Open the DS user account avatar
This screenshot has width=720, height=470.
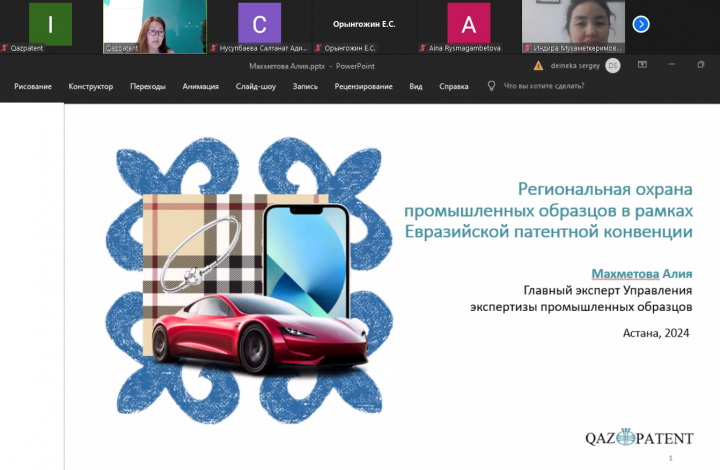[x=612, y=66]
